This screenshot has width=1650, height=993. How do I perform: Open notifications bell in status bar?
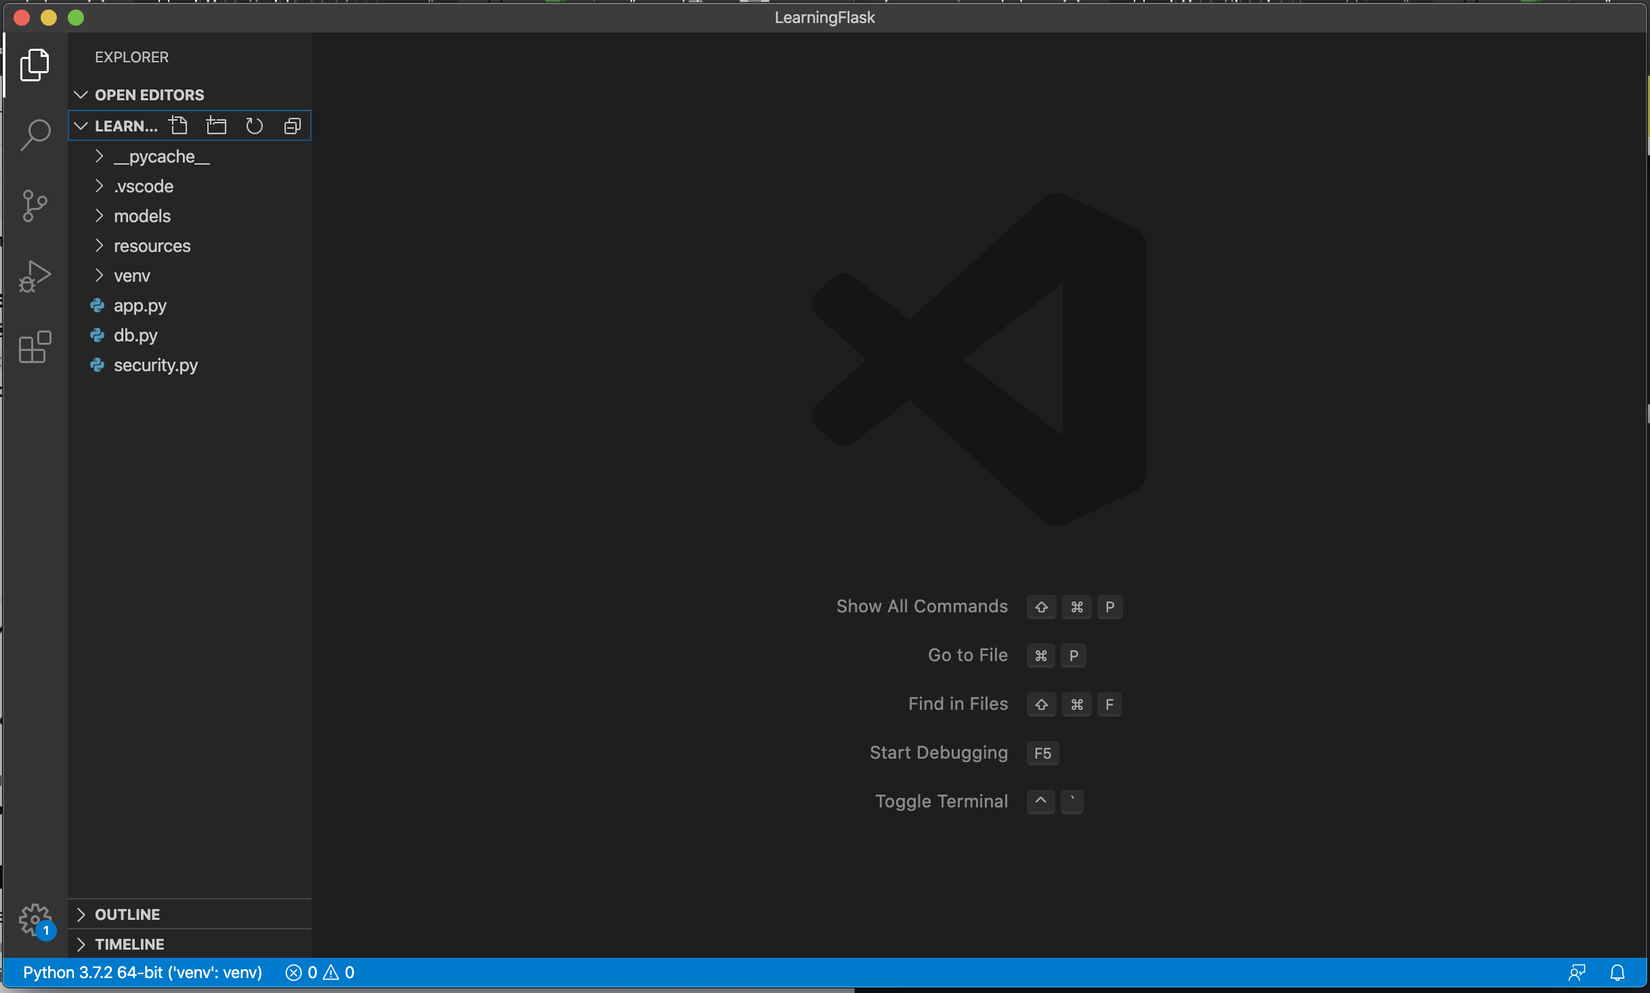pyautogui.click(x=1617, y=973)
